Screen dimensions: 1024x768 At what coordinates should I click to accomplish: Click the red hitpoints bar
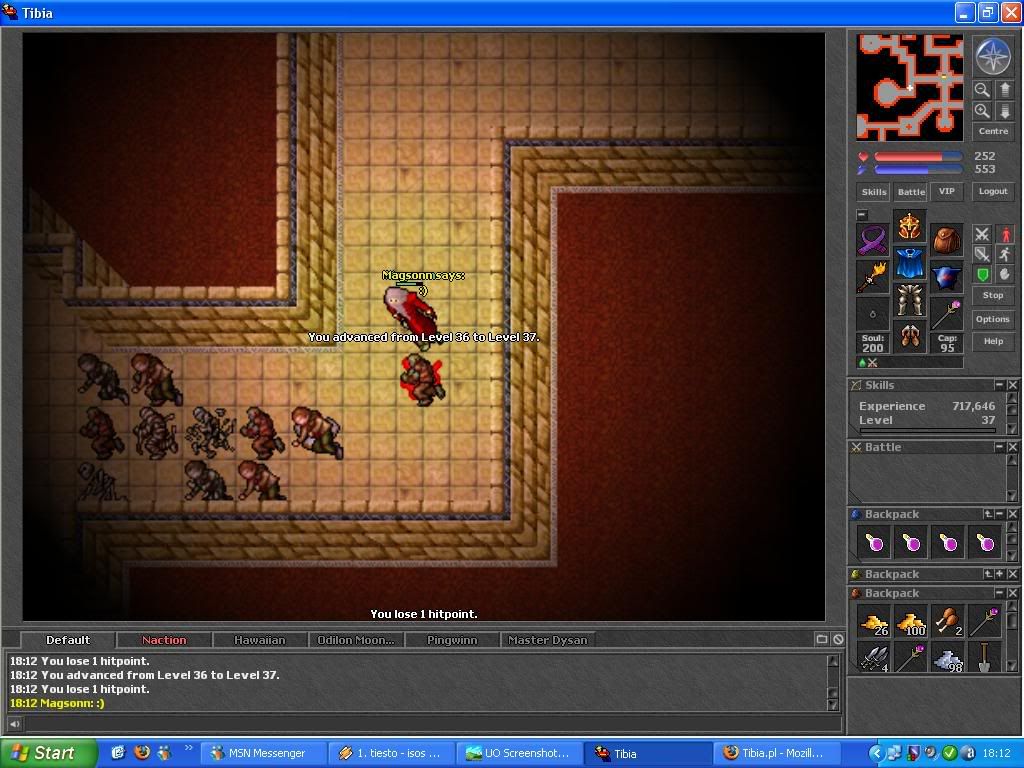tap(918, 157)
